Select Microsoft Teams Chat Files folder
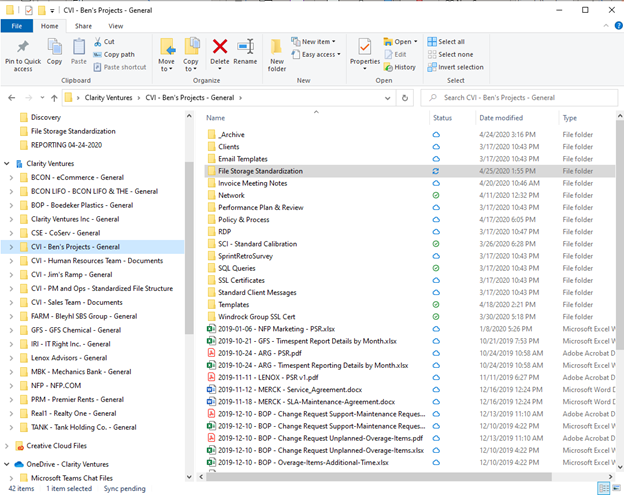 pos(72,478)
